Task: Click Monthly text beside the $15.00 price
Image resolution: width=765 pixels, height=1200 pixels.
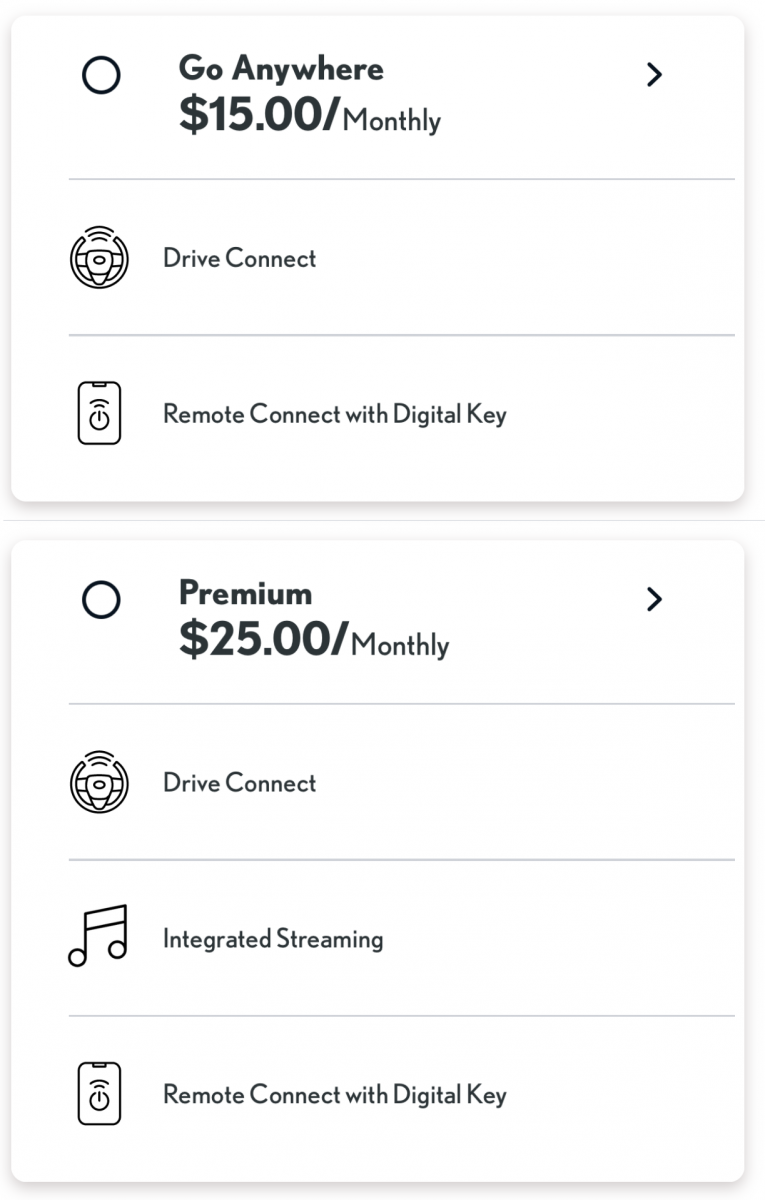Action: 392,121
